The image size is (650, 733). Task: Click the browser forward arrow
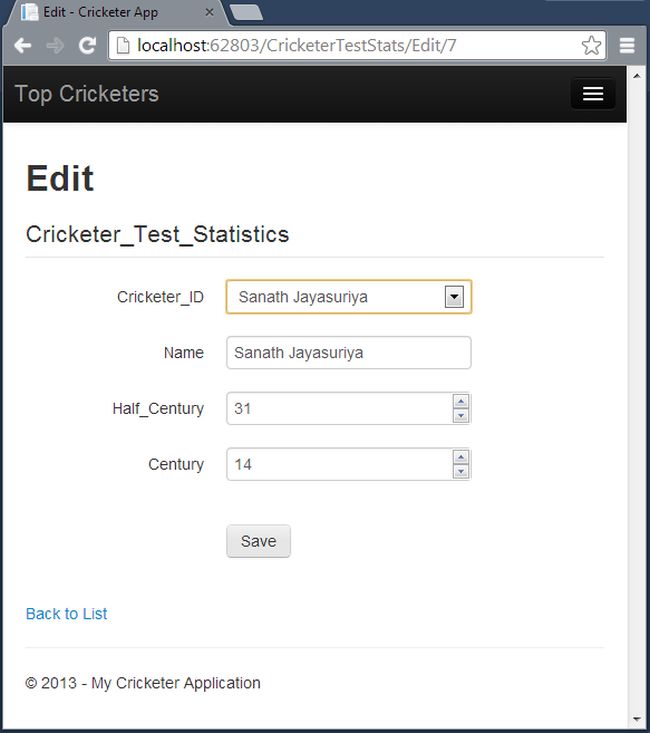point(54,46)
